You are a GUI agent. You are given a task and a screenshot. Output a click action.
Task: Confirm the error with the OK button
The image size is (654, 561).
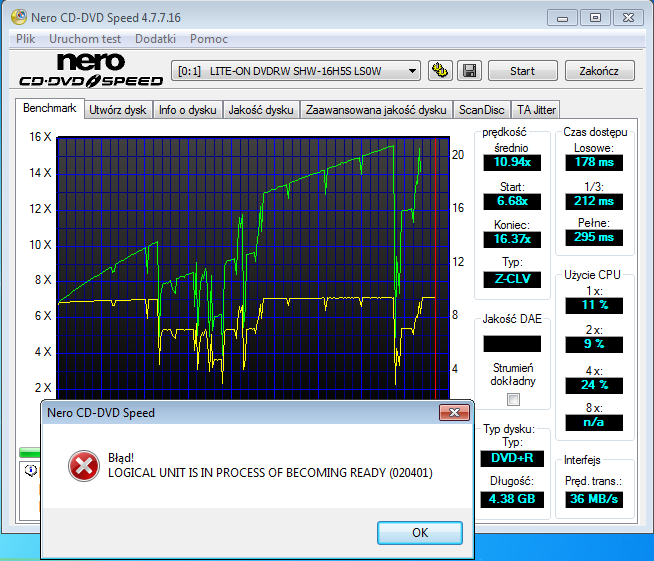420,533
